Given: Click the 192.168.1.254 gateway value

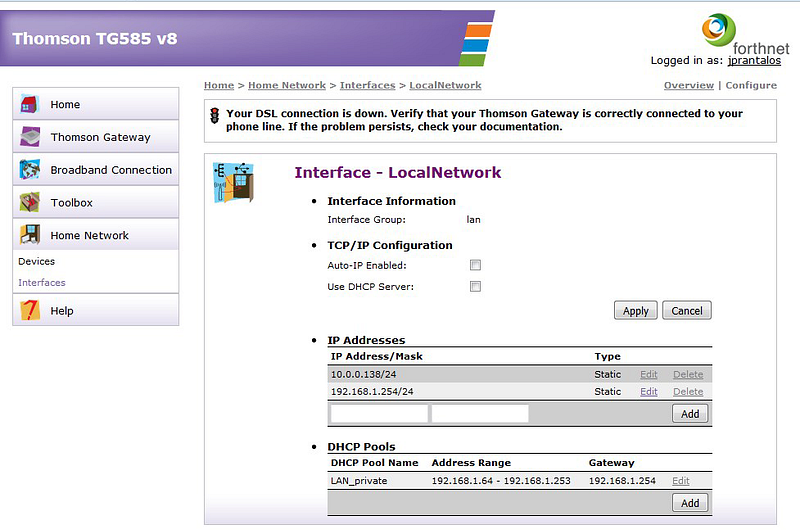Looking at the screenshot, I should (622, 481).
